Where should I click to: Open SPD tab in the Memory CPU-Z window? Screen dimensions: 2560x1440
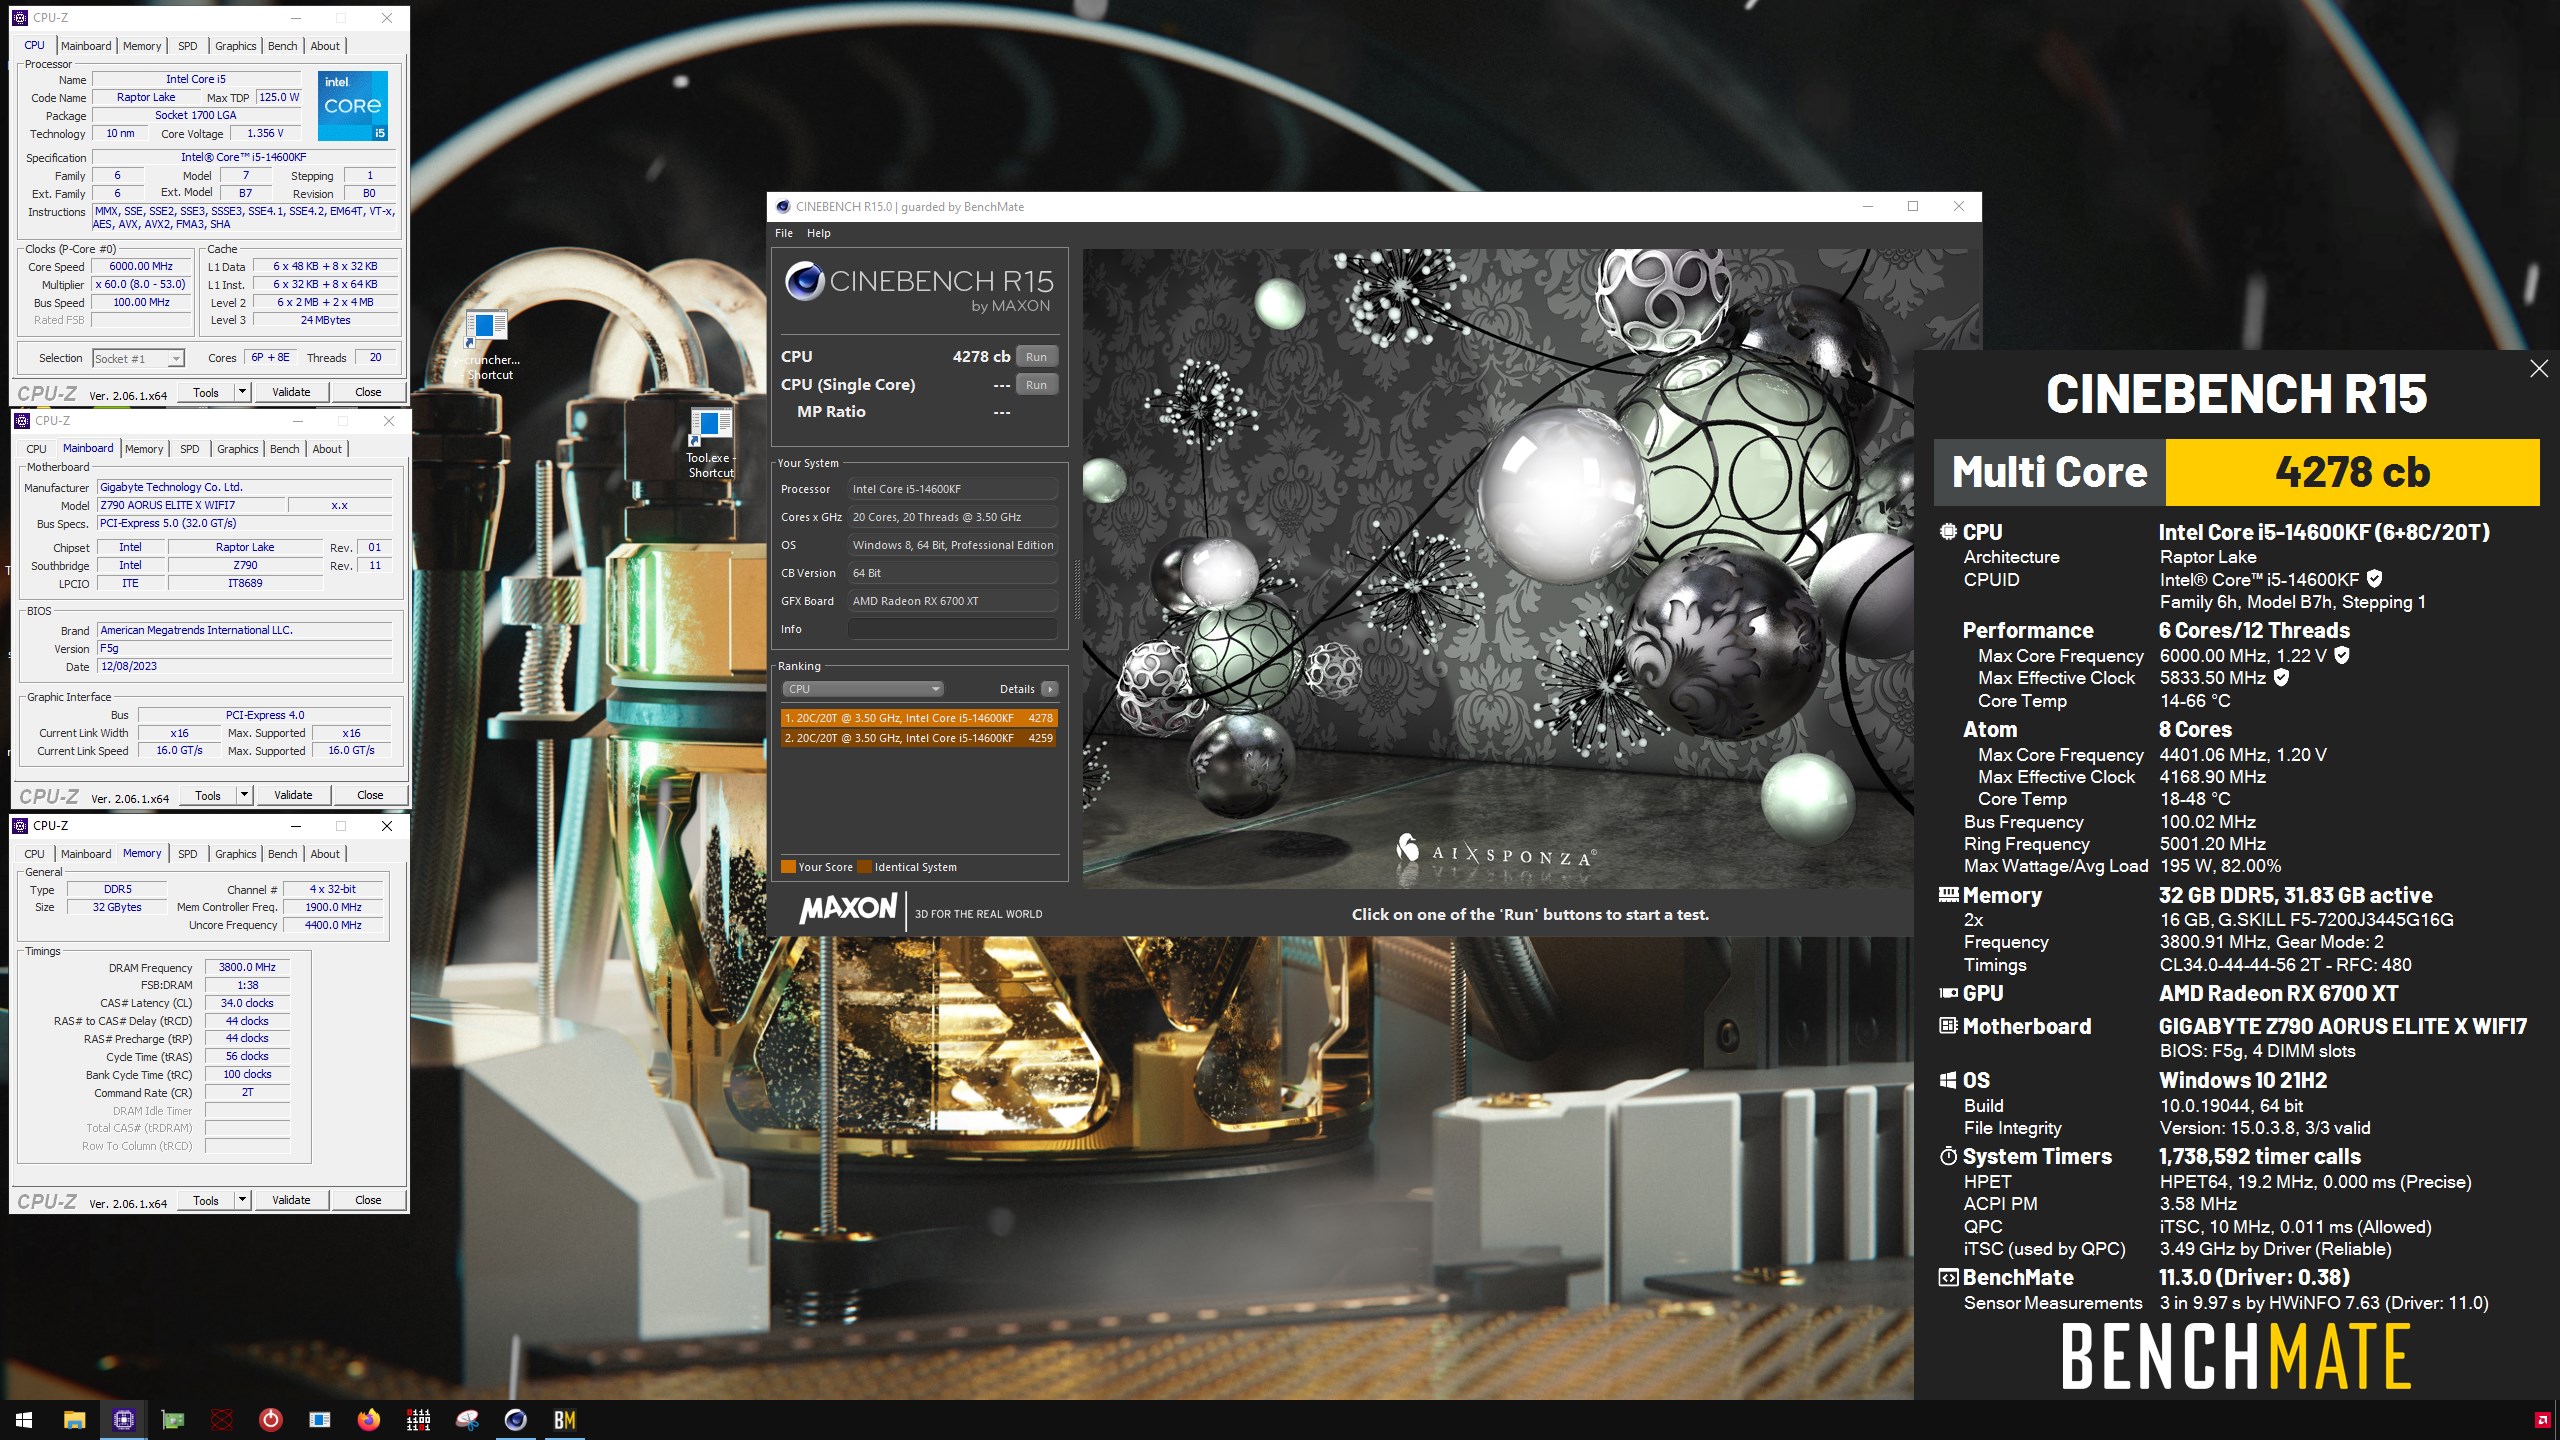(188, 854)
